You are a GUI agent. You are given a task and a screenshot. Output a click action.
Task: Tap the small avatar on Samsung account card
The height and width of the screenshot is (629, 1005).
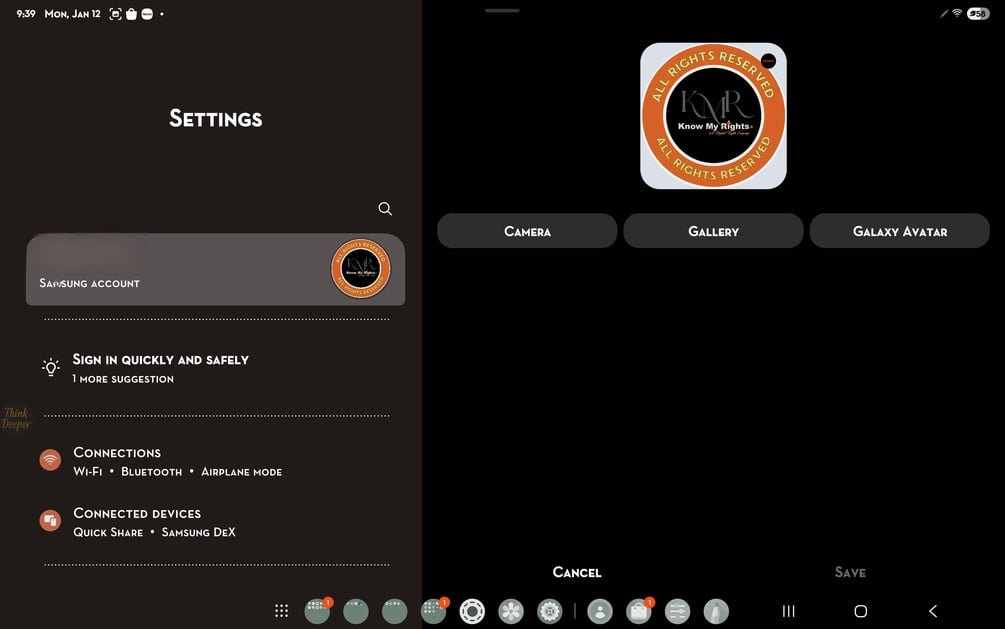click(361, 269)
